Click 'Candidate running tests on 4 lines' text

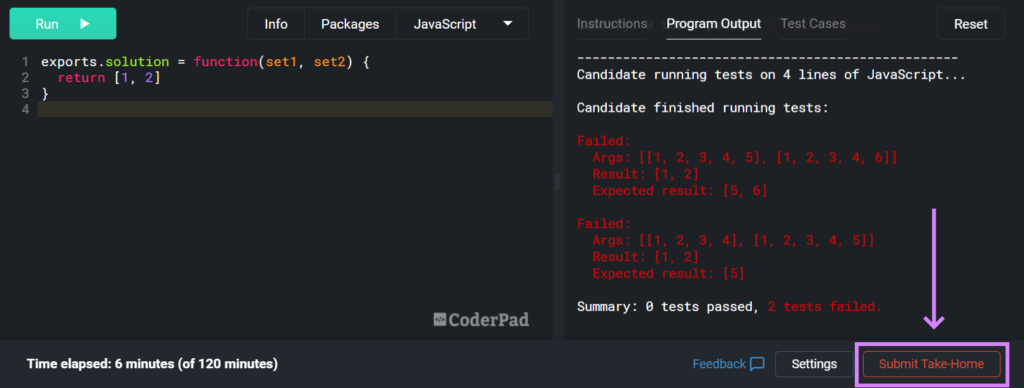coord(771,74)
